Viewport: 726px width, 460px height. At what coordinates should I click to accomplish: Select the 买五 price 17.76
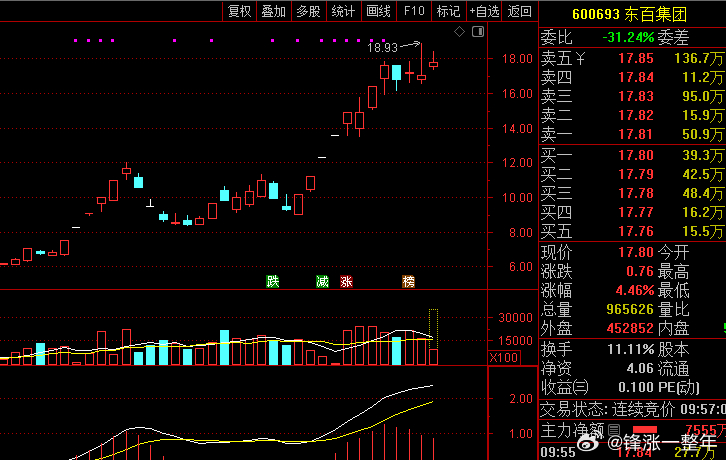636,231
